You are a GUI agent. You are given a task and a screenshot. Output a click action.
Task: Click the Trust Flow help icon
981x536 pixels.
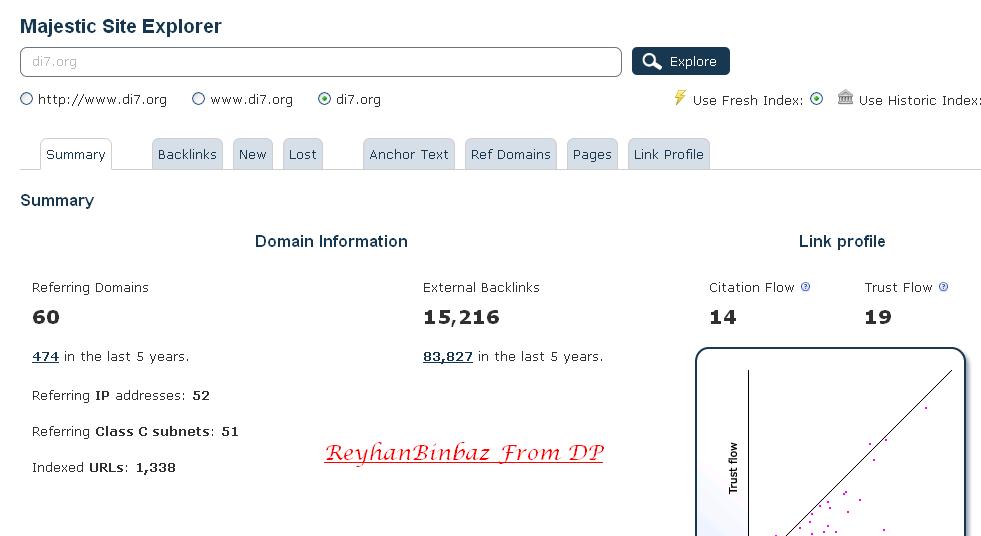943,287
